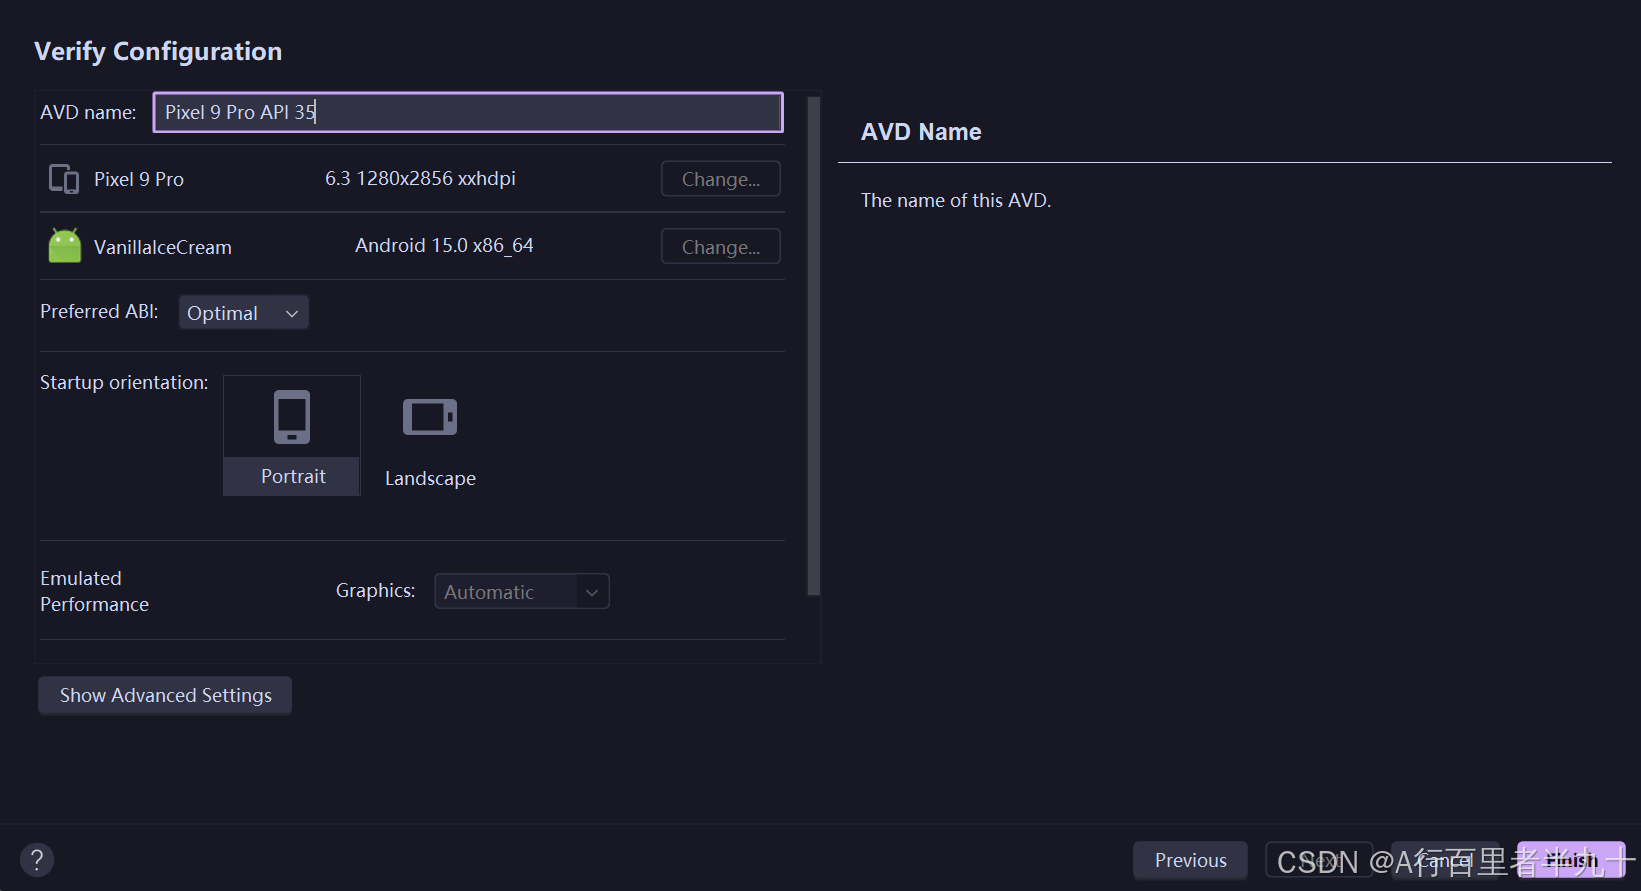Click the configuration panel vertical scrollbar
The height and width of the screenshot is (891, 1641).
click(814, 346)
